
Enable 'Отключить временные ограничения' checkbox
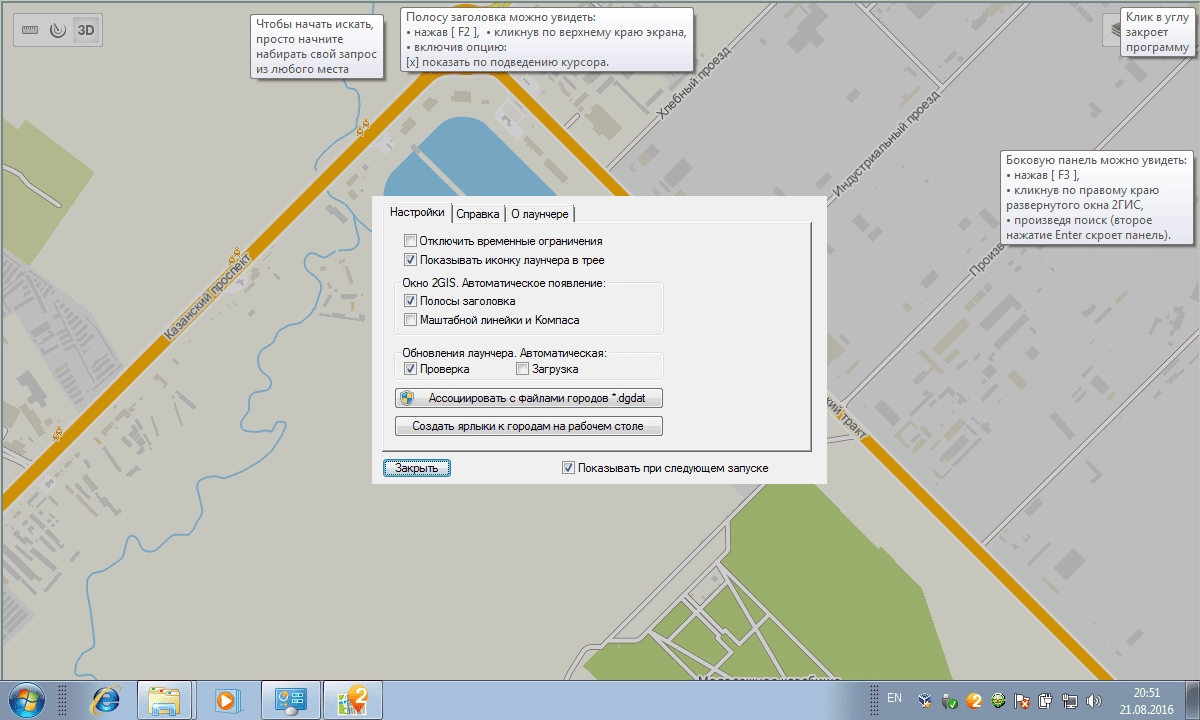[410, 241]
